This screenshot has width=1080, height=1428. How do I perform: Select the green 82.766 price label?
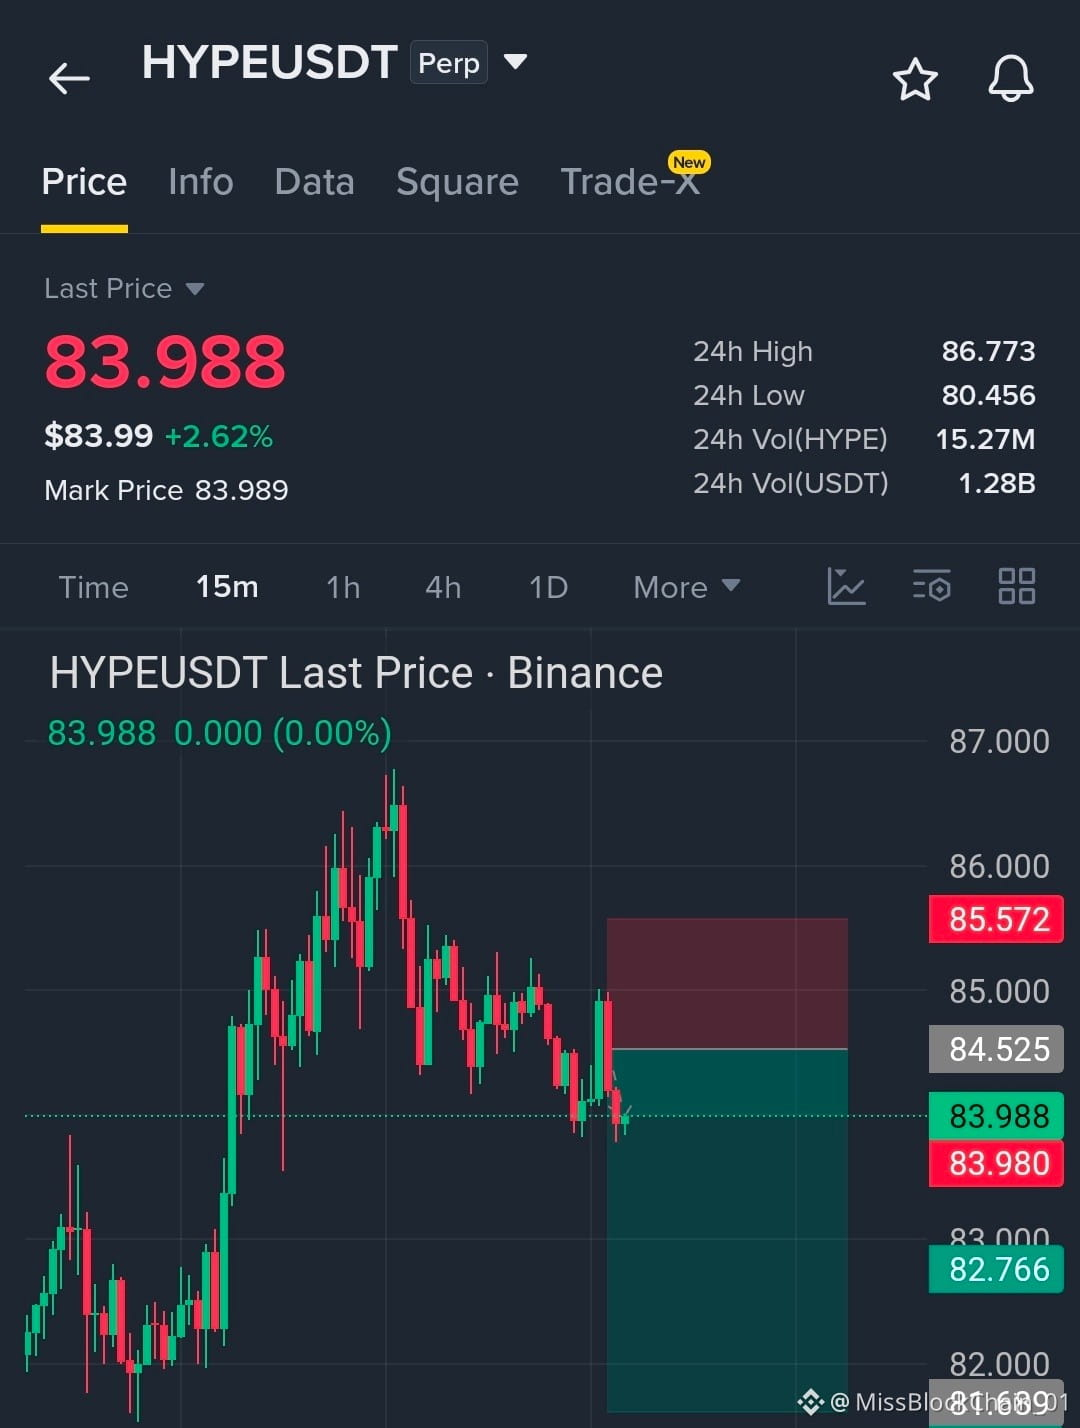pos(996,1269)
